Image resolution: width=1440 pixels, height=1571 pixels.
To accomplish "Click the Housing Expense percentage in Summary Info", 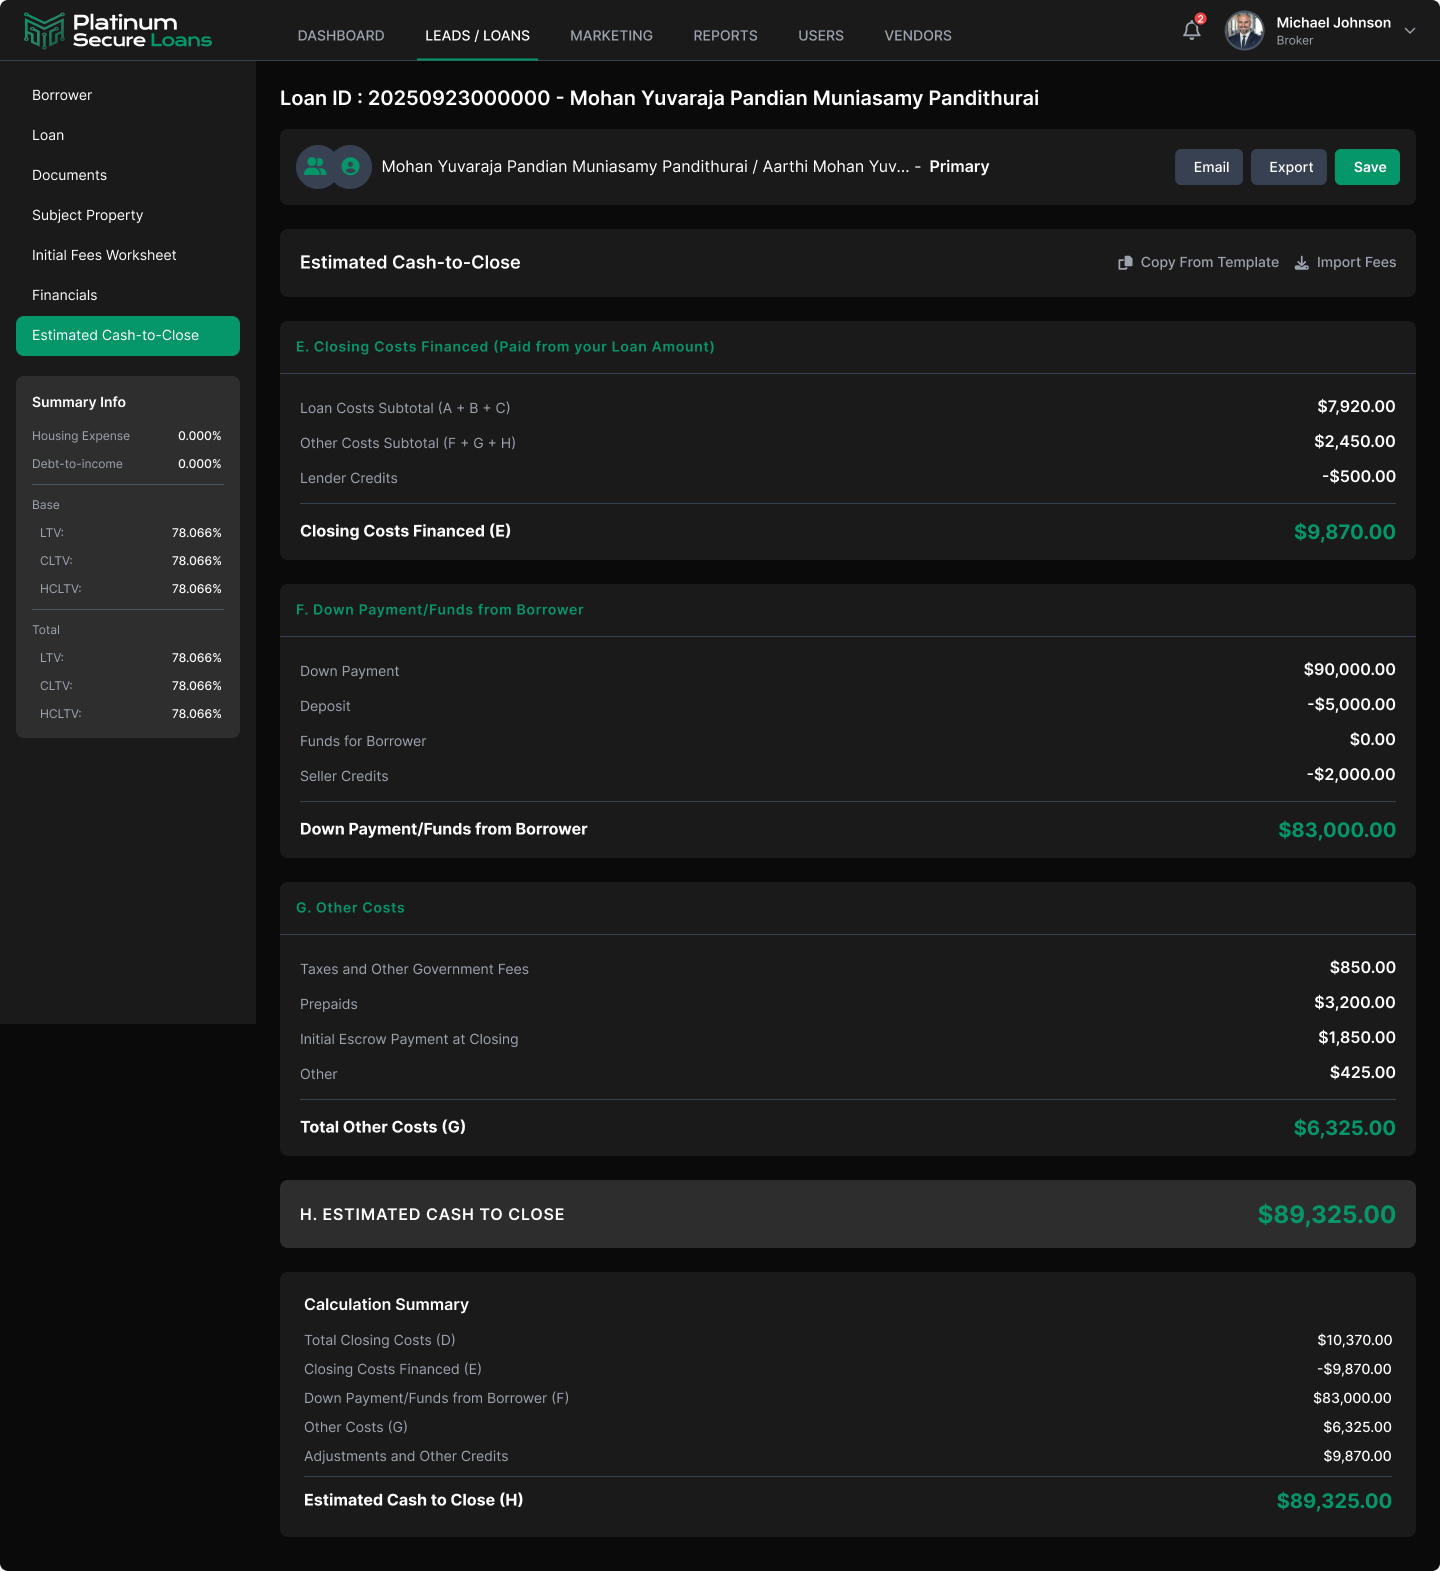I will [x=200, y=436].
